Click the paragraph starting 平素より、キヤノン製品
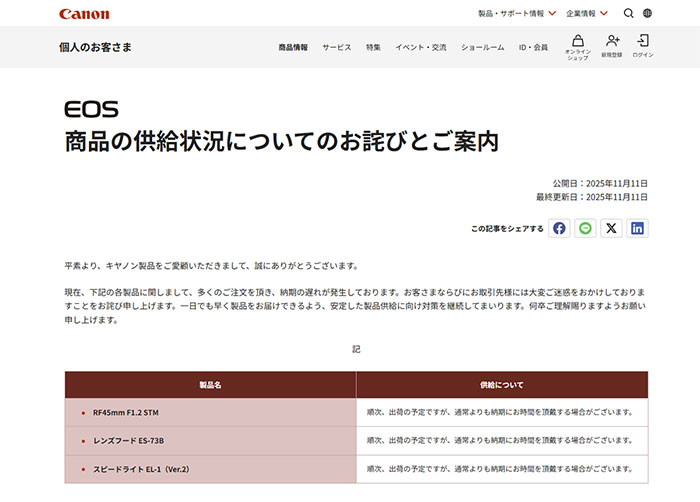 click(212, 266)
